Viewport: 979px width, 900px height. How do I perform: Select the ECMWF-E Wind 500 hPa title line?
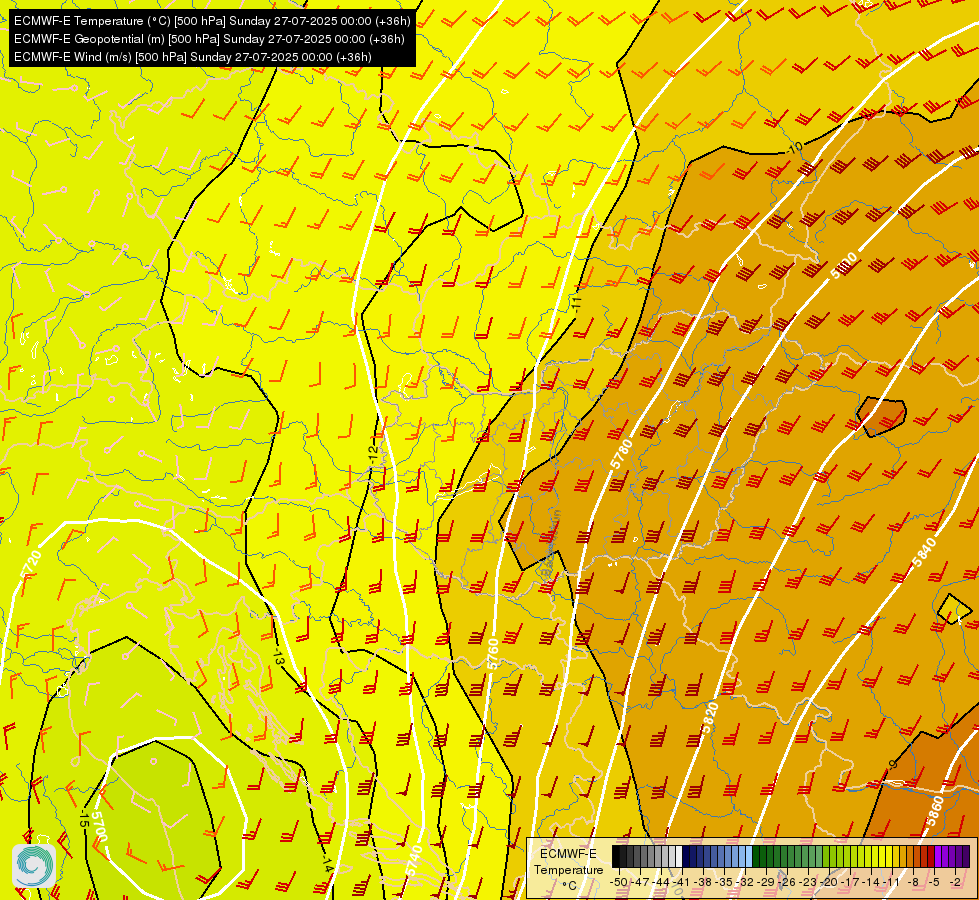click(x=193, y=57)
